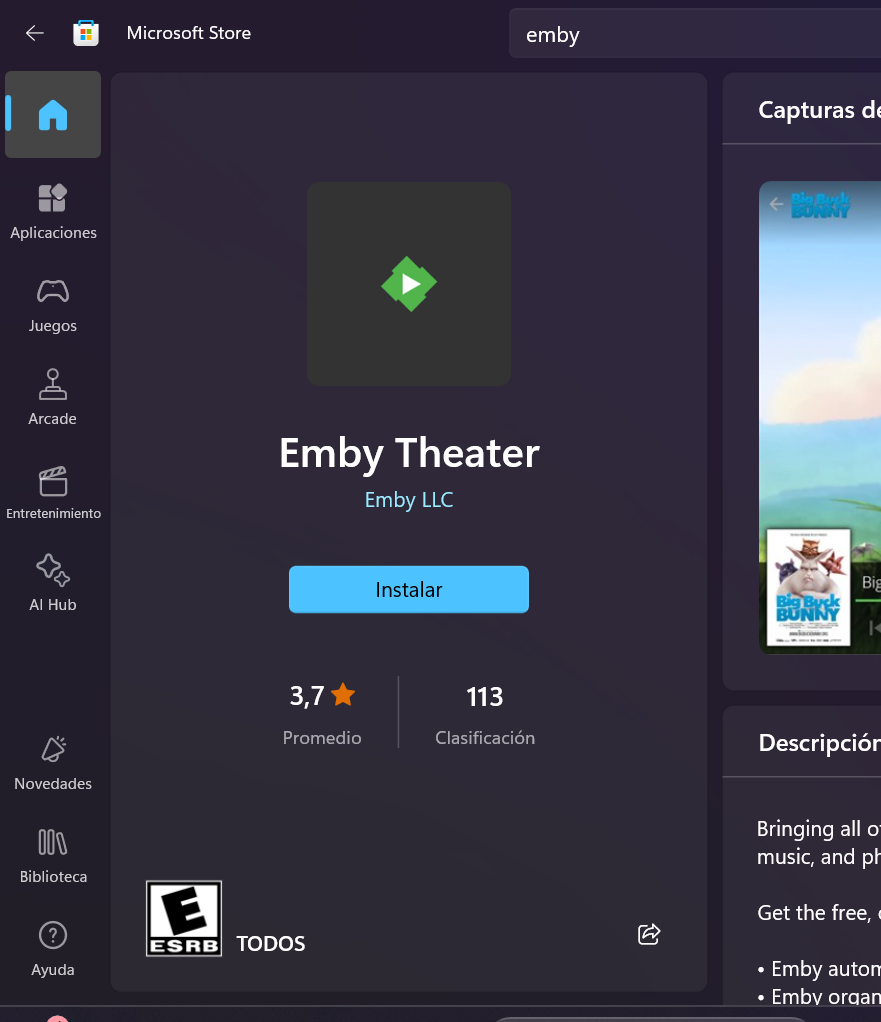Open the Home page in sidebar

point(53,115)
